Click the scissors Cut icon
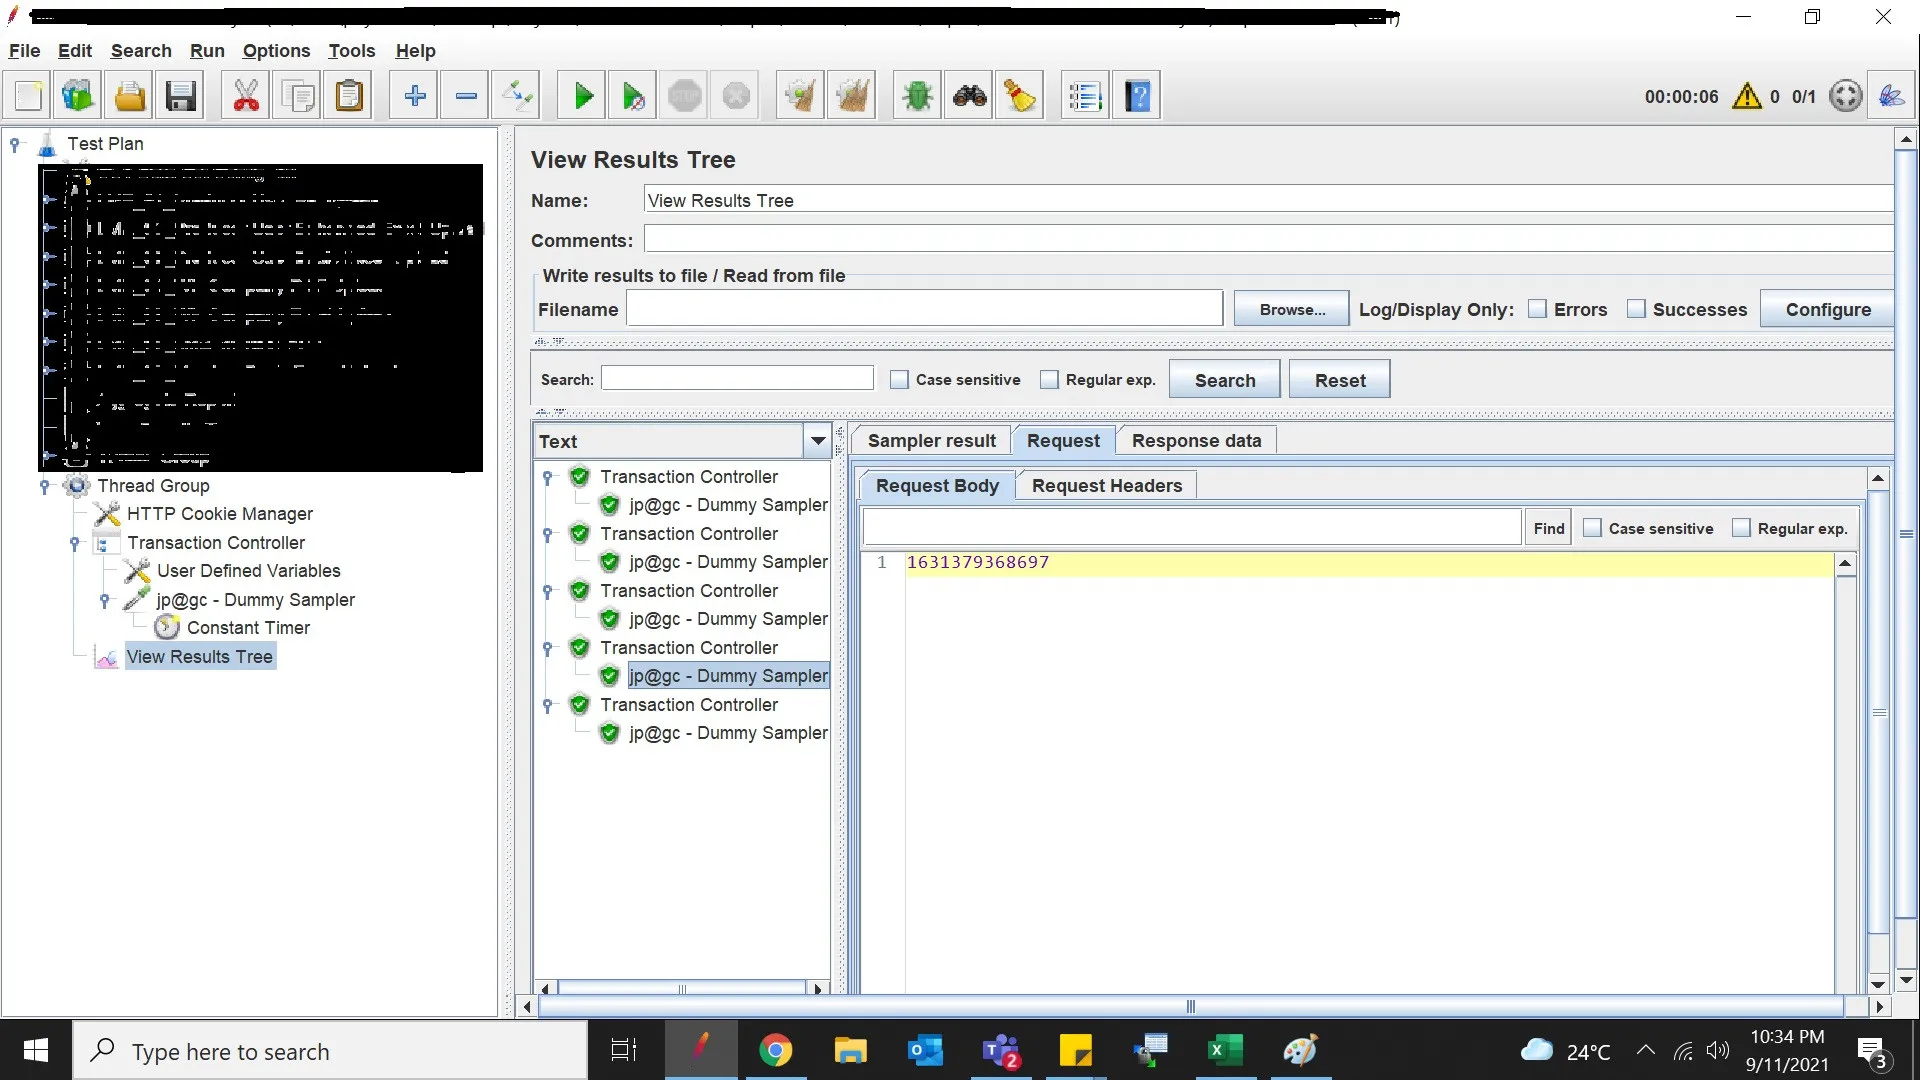1920x1080 pixels. [x=245, y=96]
